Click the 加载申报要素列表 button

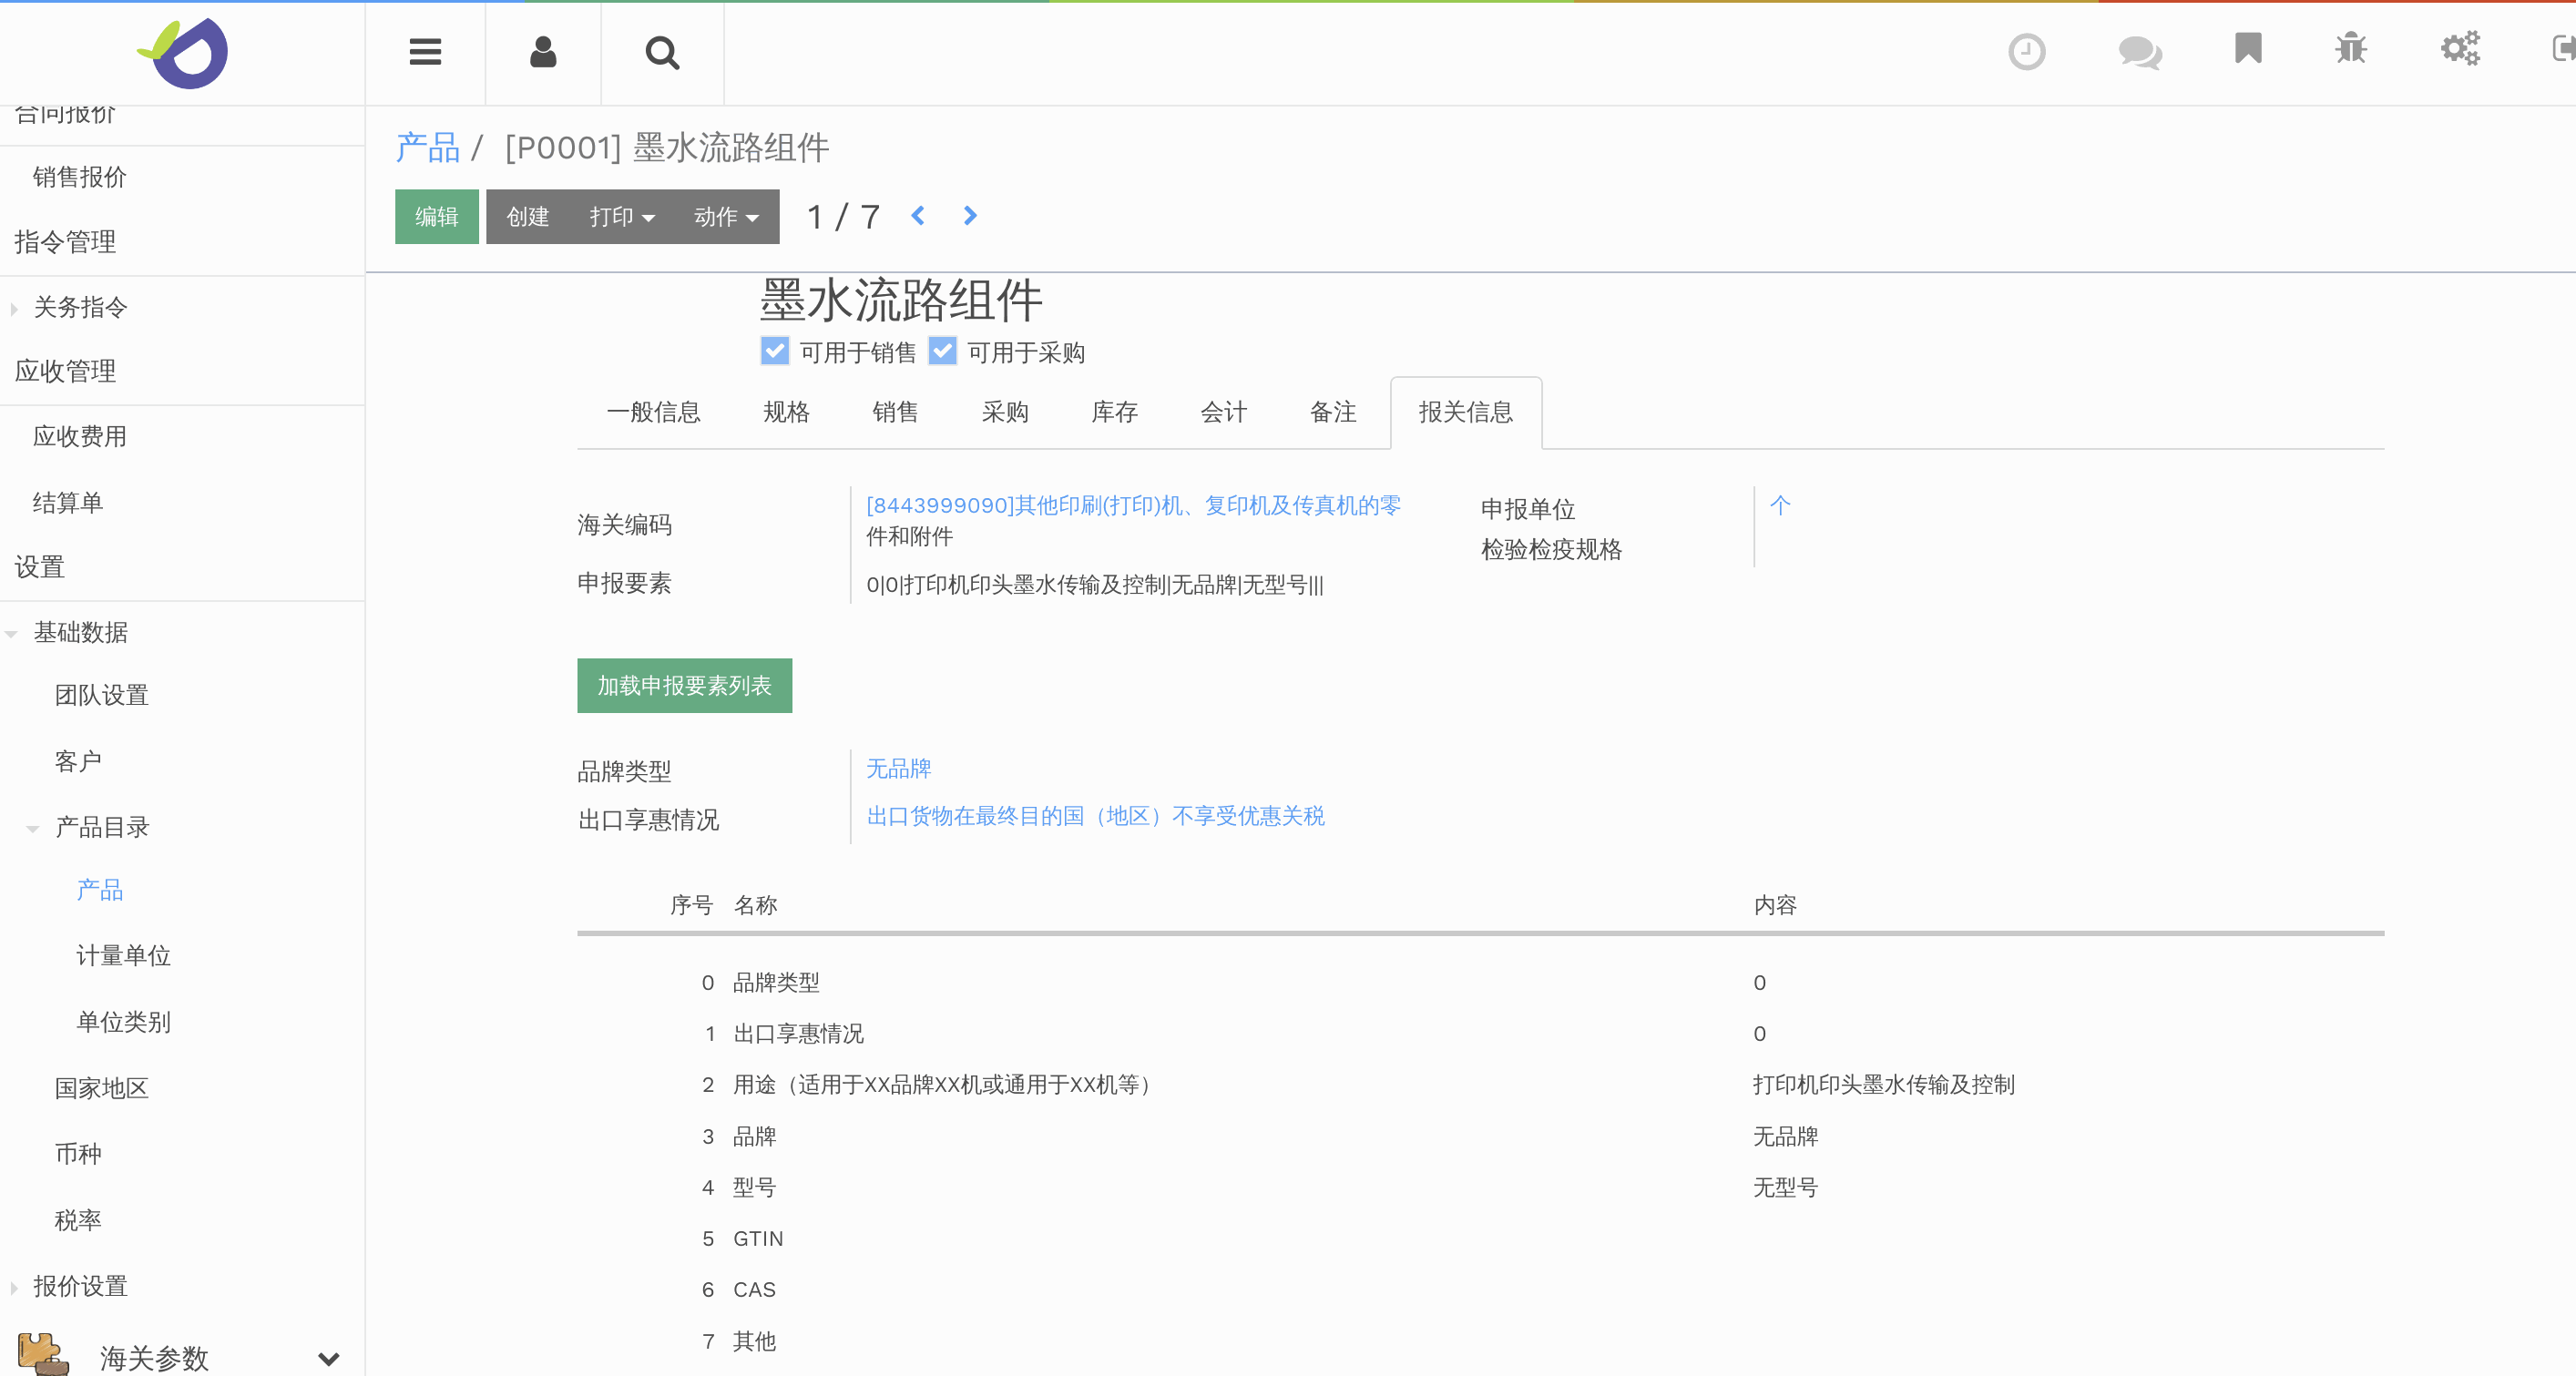(x=684, y=686)
